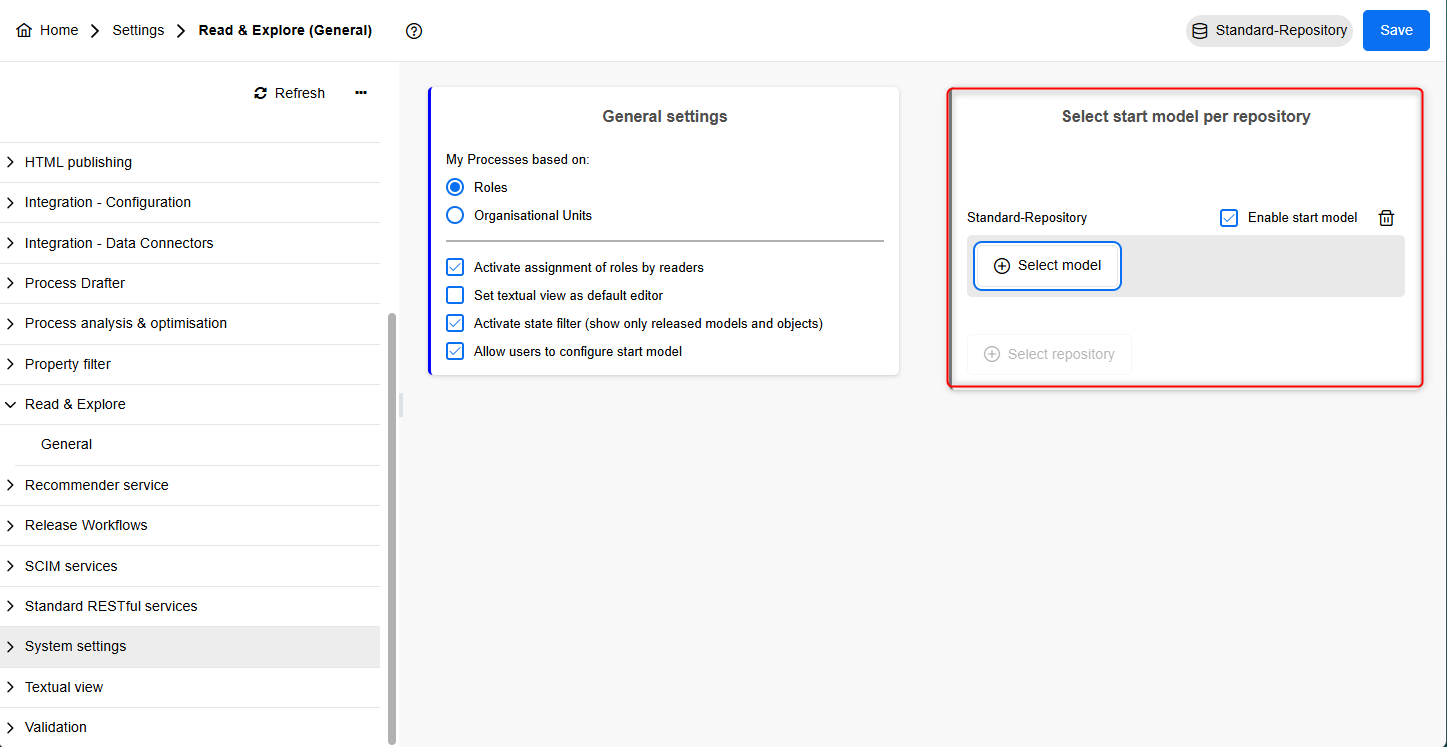Go to Settings in the breadcrumb

point(138,30)
